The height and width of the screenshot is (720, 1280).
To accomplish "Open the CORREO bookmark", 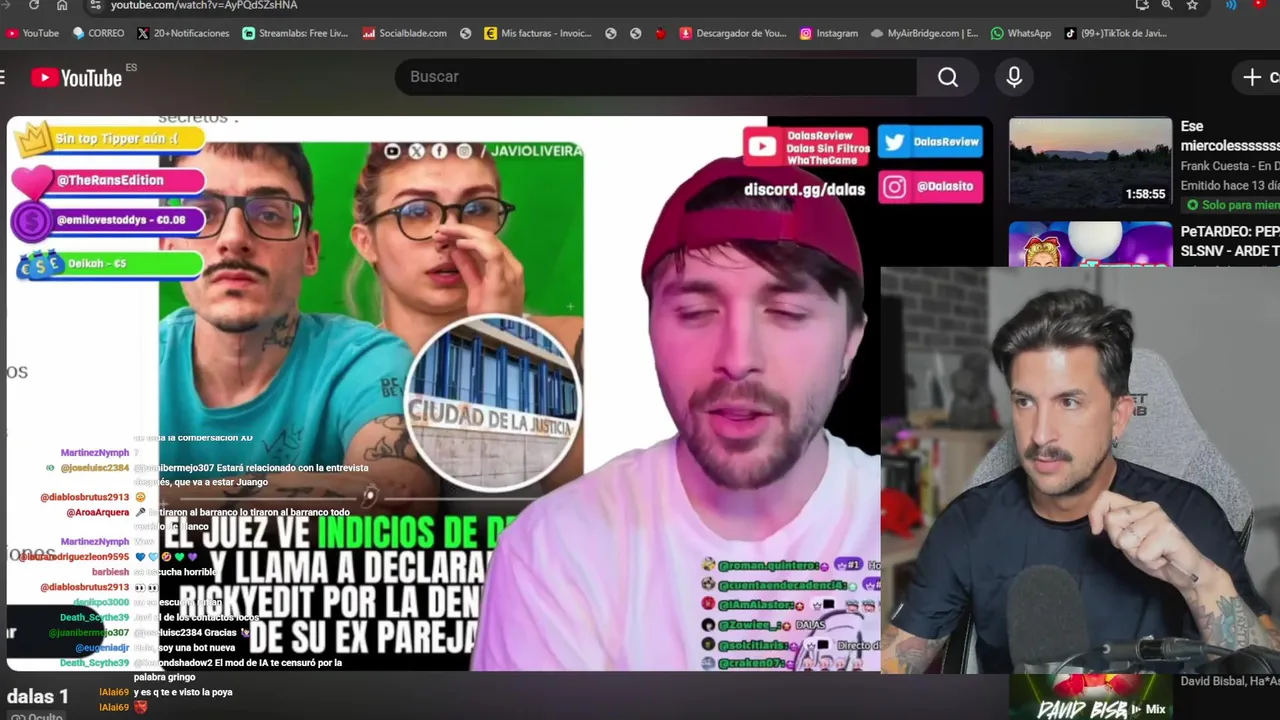I will 98,33.
